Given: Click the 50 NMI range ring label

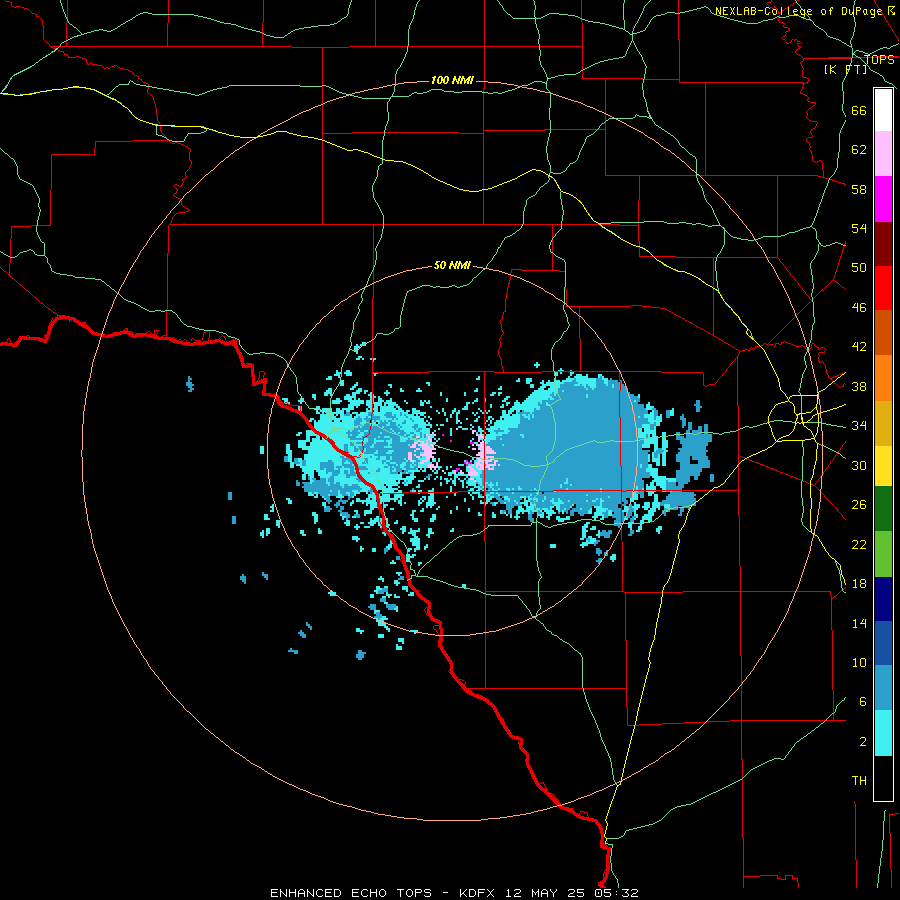Looking at the screenshot, I should point(452,265).
